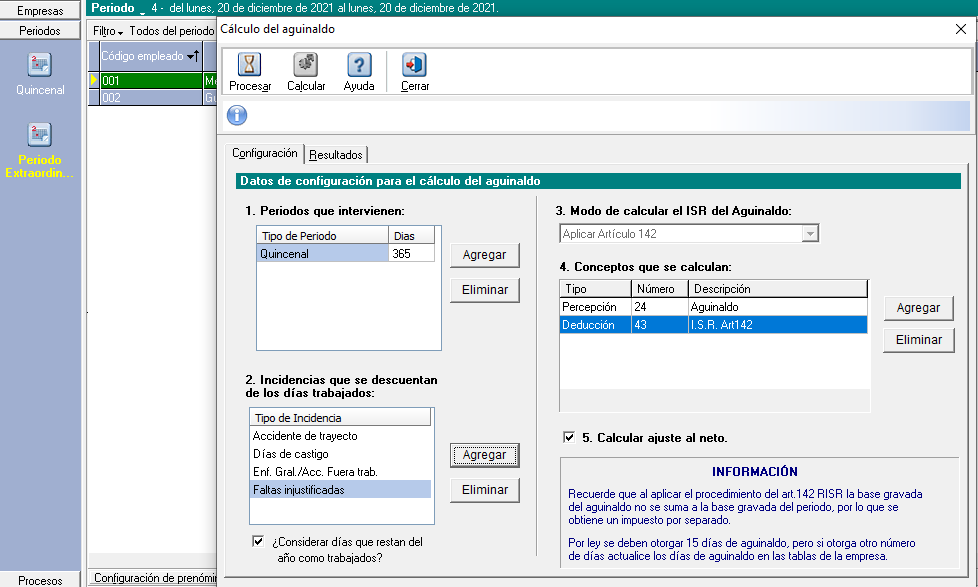The width and height of the screenshot is (978, 587).
Task: Select 'Días de castigo' incidence
Action: (341, 454)
